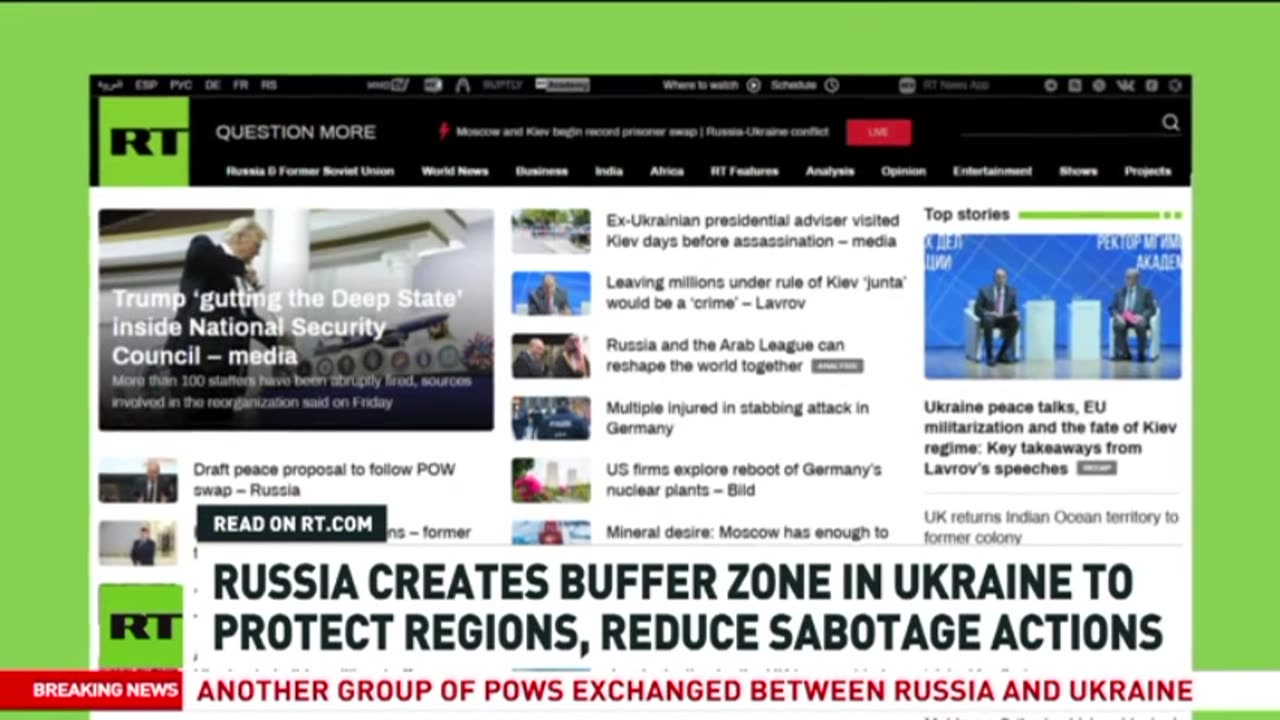Switch to RS language edition

click(x=269, y=86)
